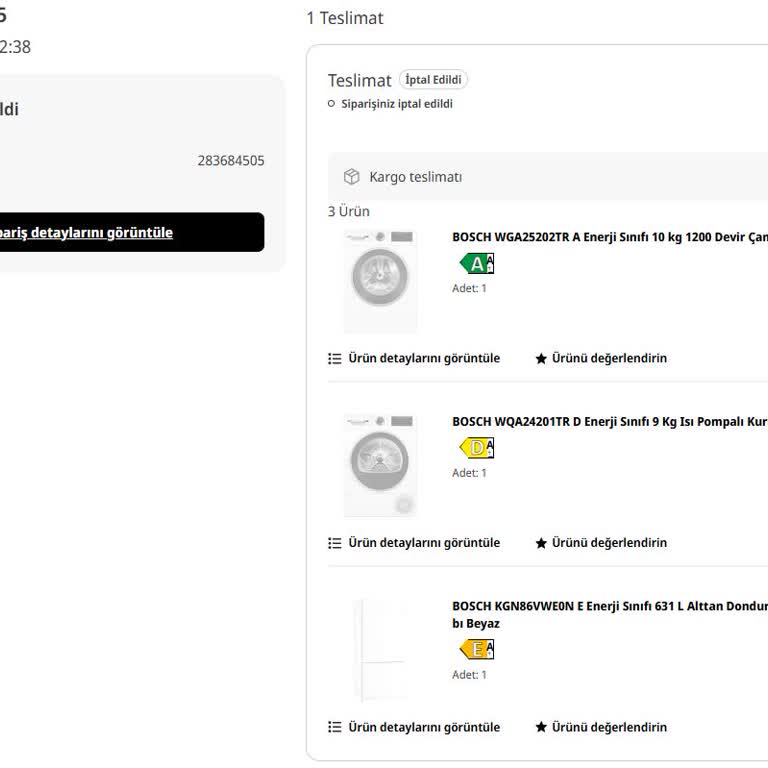The height and width of the screenshot is (768, 768).
Task: Click star icon for first product review
Action: click(x=541, y=358)
